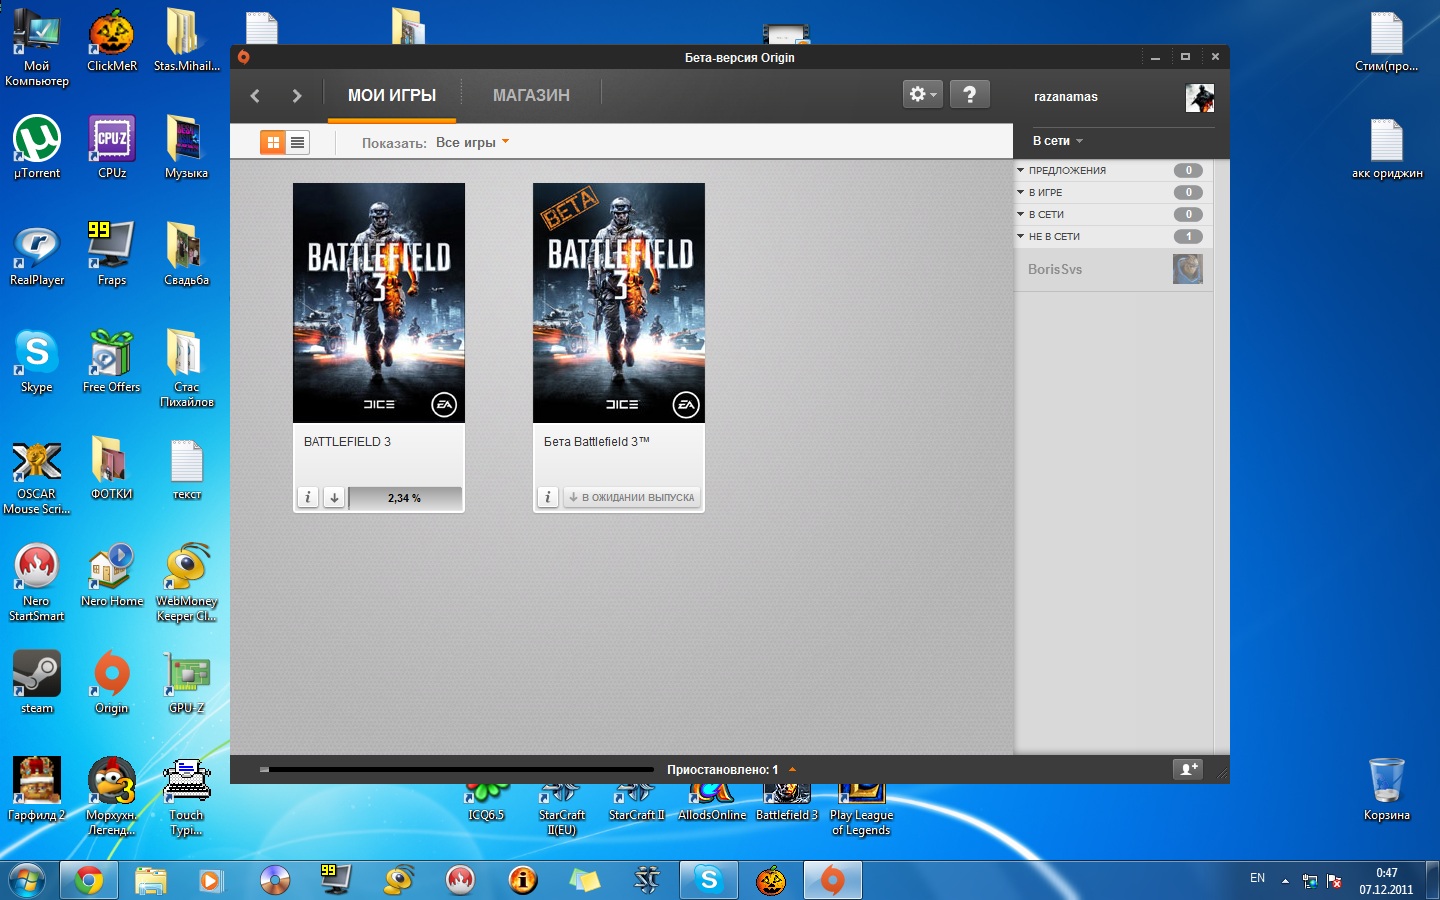Select the Гарфилд 2 desktop icon
1440x900 pixels.
pyautogui.click(x=37, y=789)
